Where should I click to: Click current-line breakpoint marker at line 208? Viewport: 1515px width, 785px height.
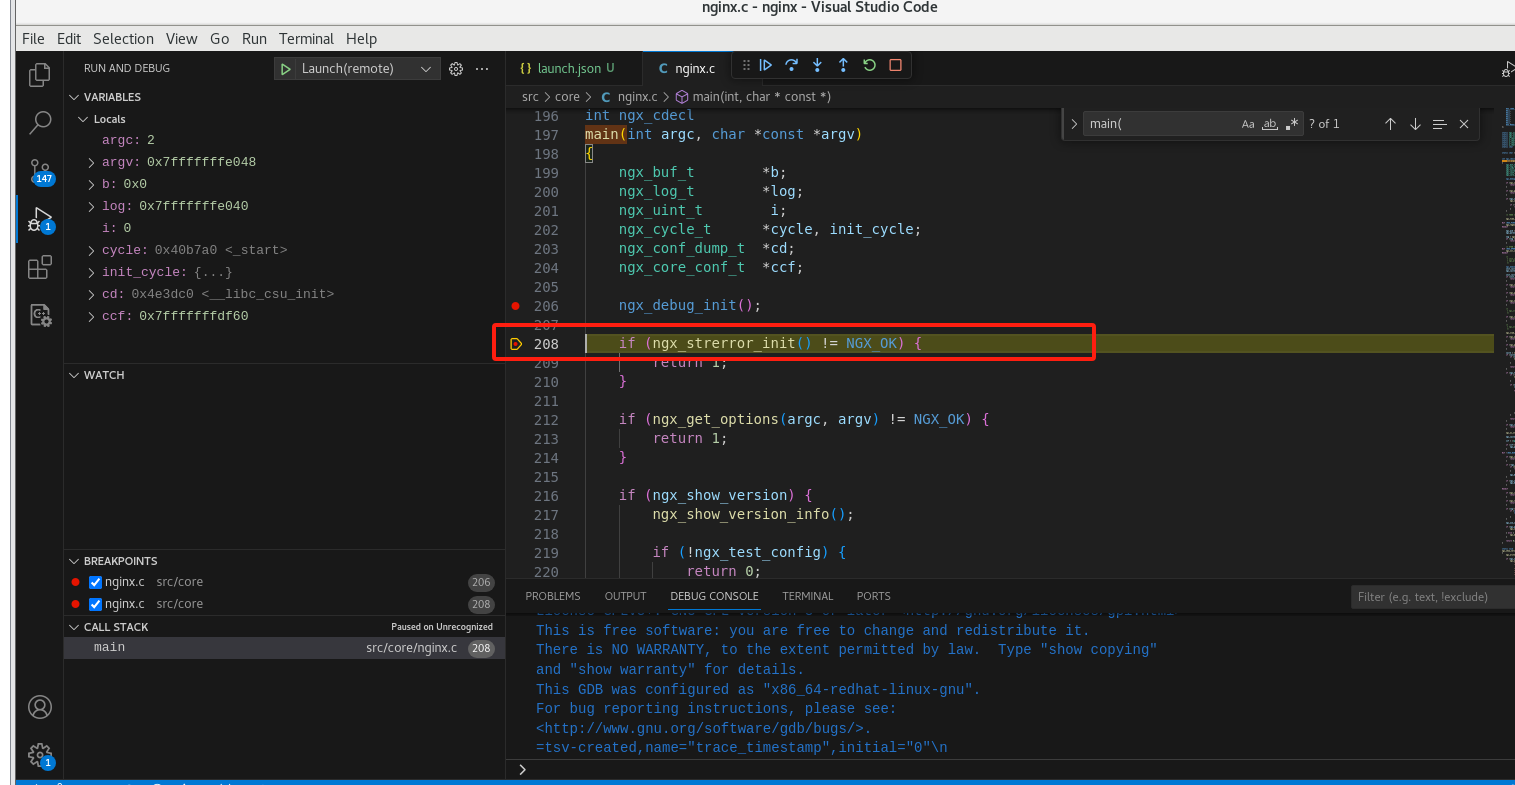516,344
